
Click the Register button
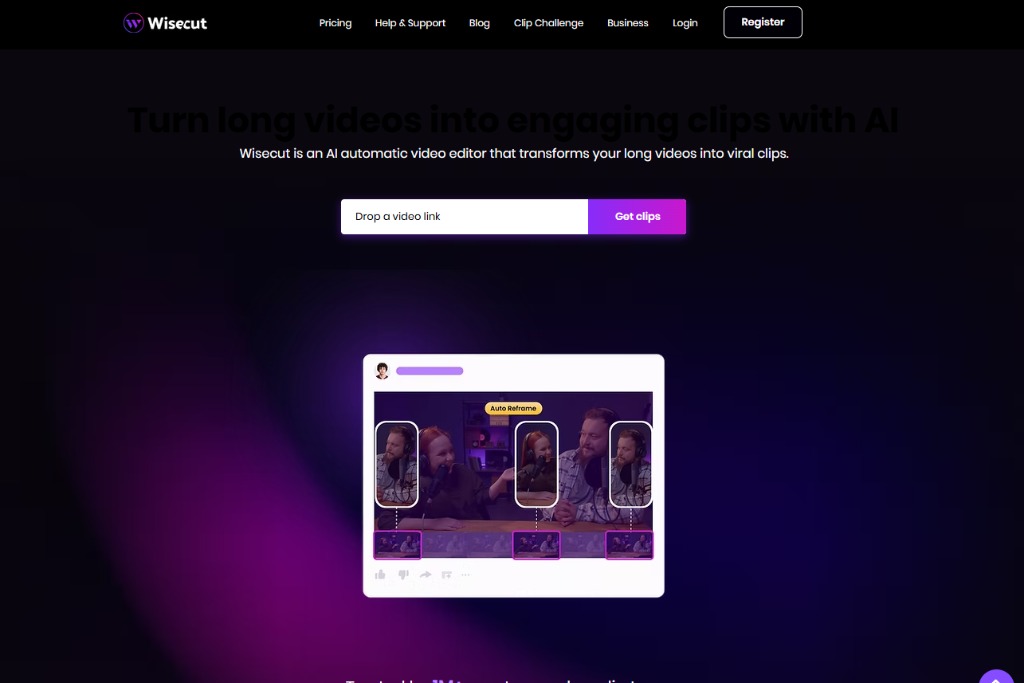[763, 22]
